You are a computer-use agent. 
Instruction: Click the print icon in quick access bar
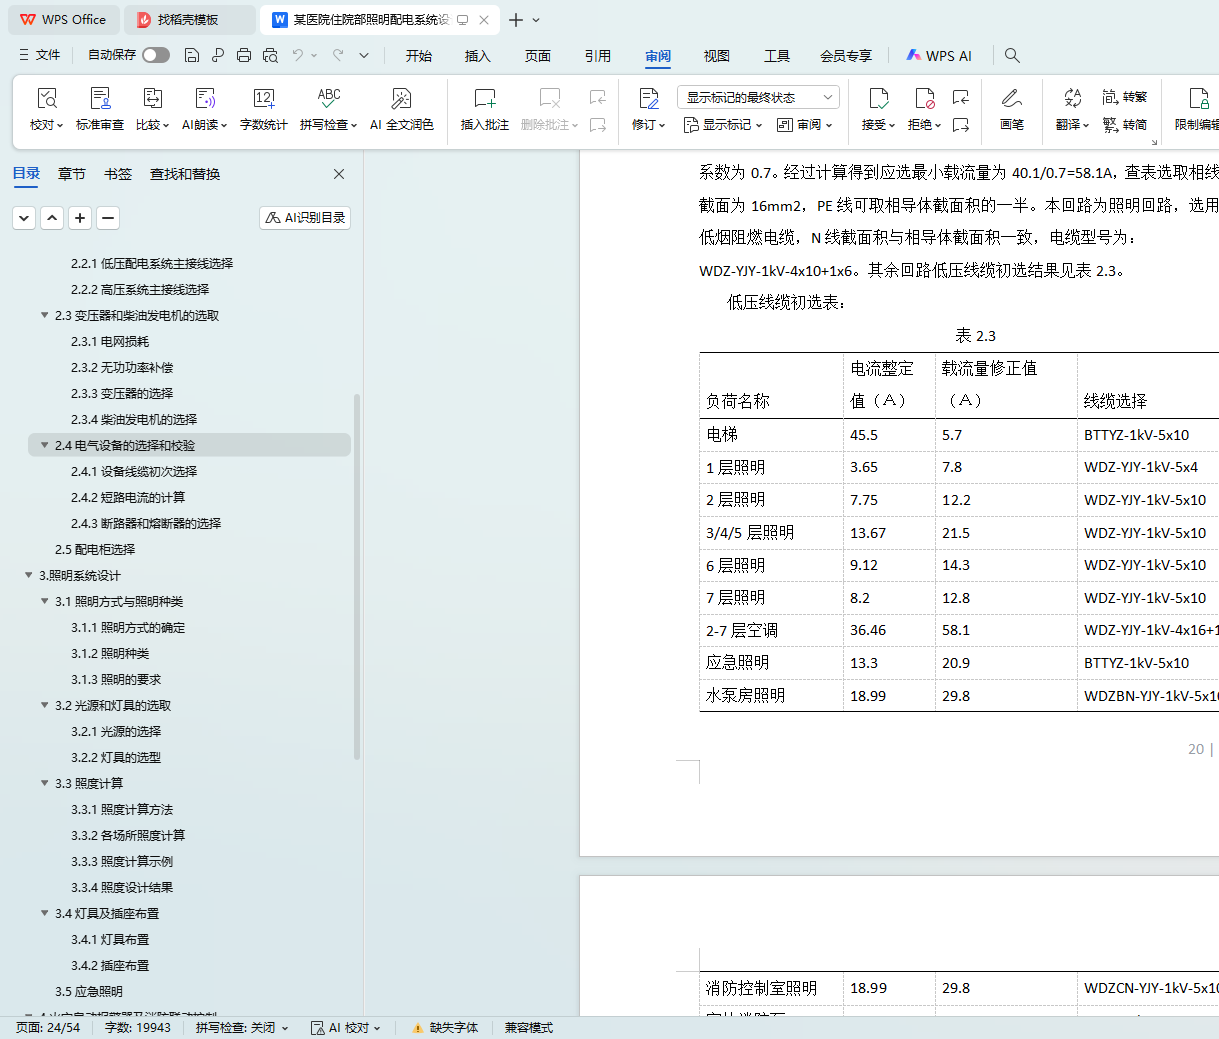pos(244,56)
